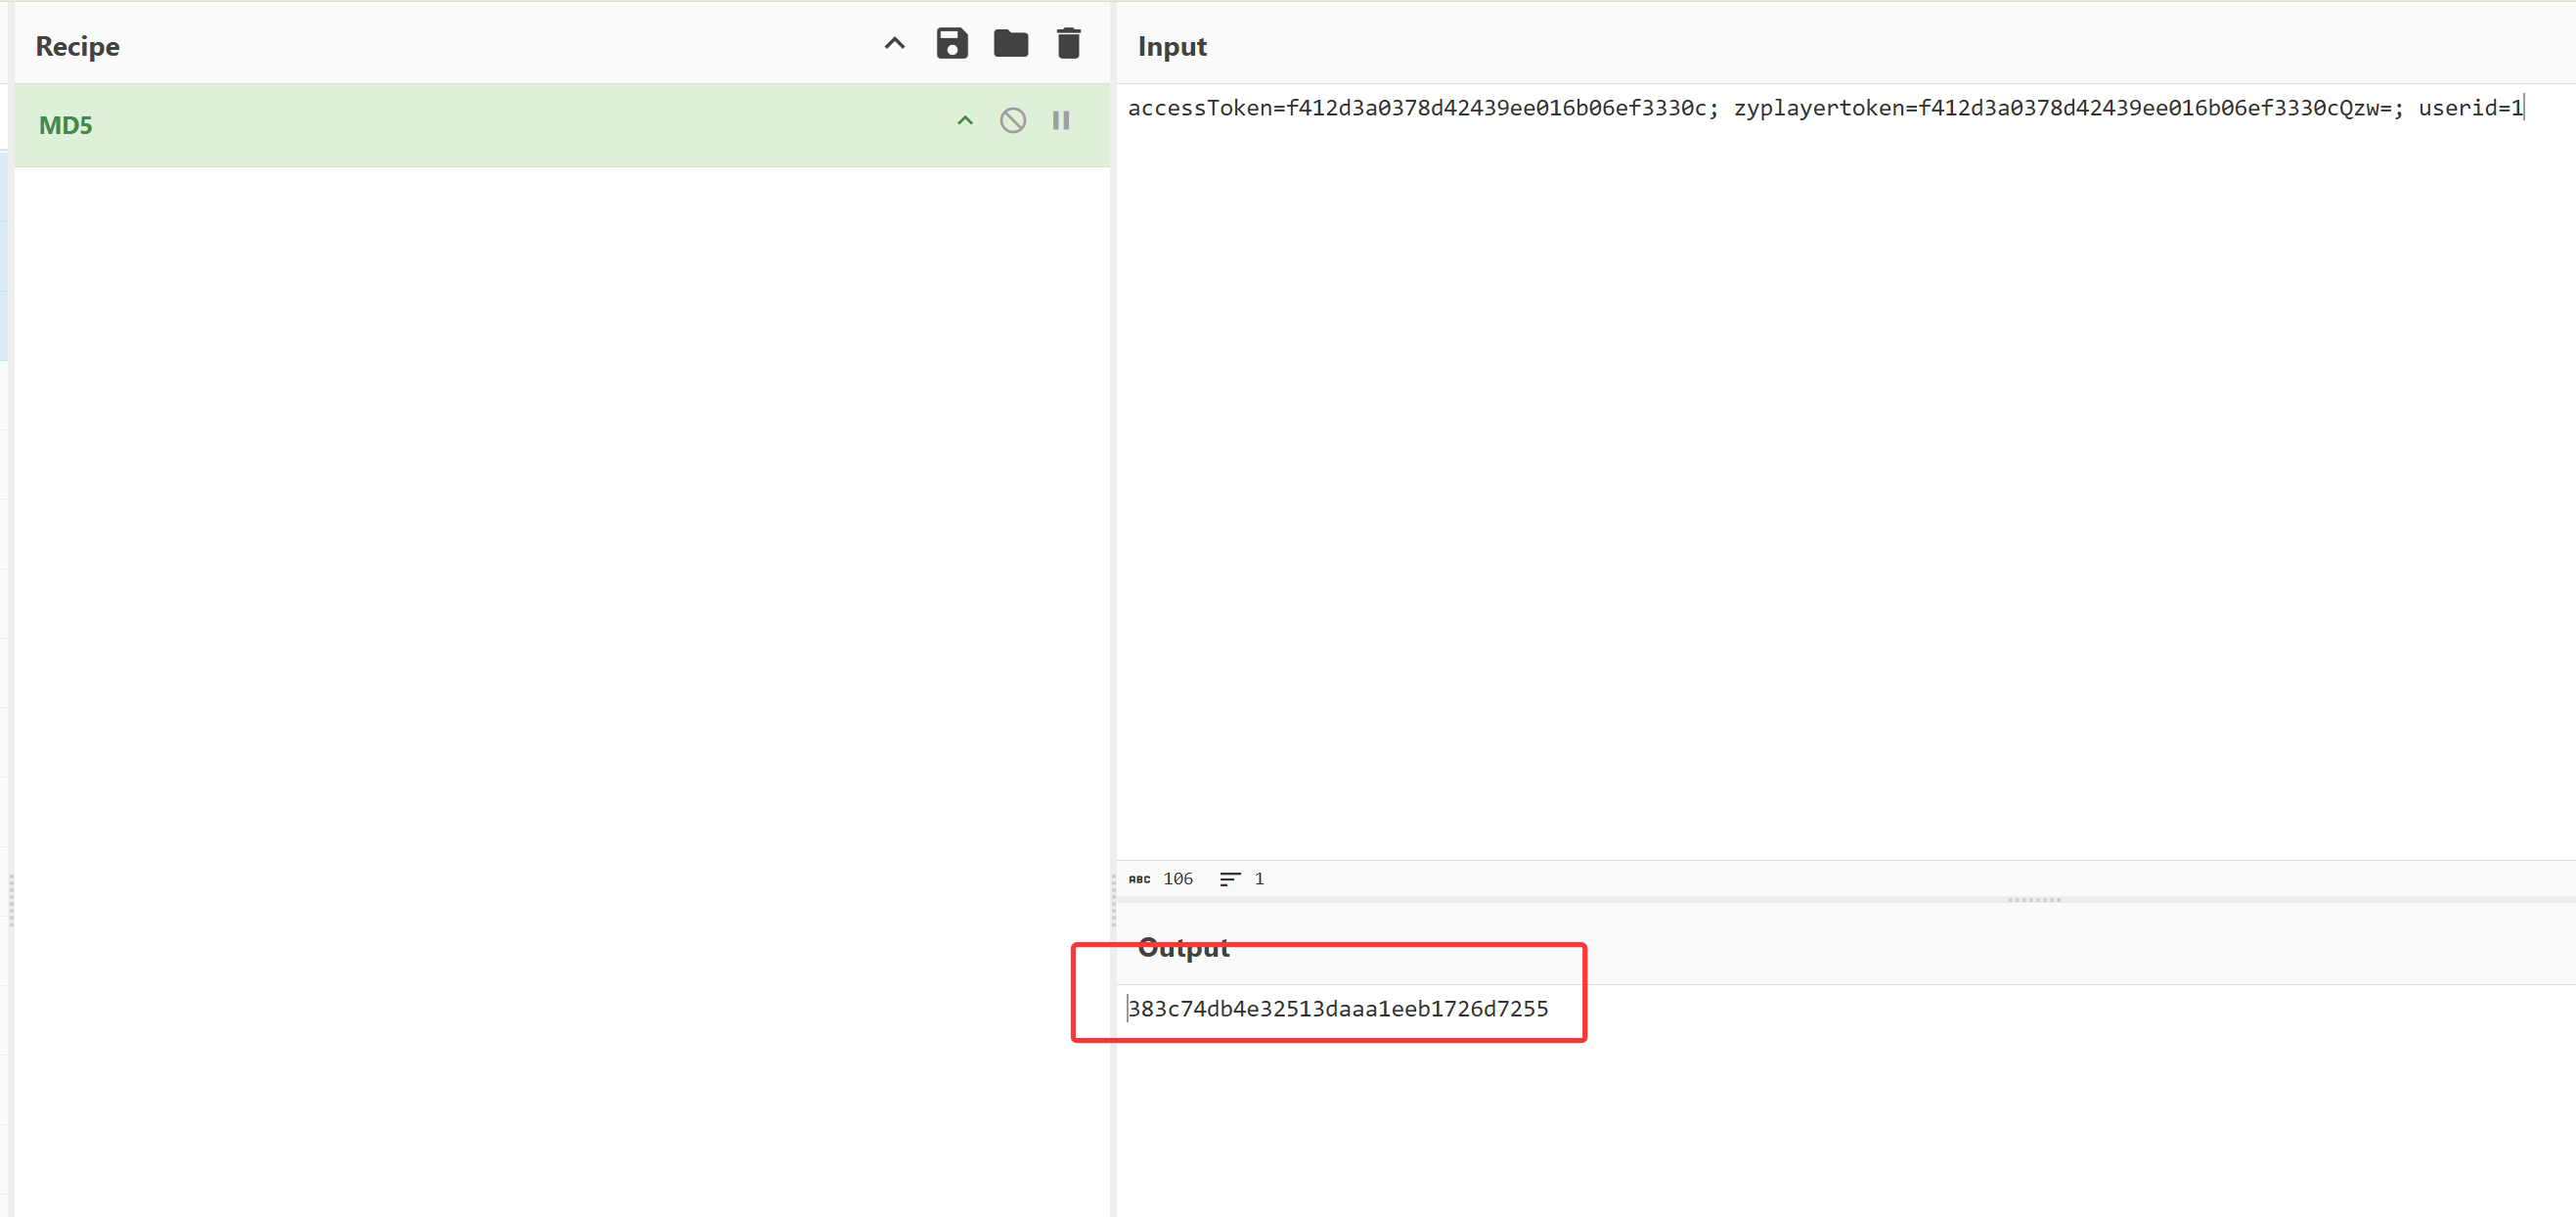
Task: Grab the Input/Output horizontal resize handle
Action: 2033,900
